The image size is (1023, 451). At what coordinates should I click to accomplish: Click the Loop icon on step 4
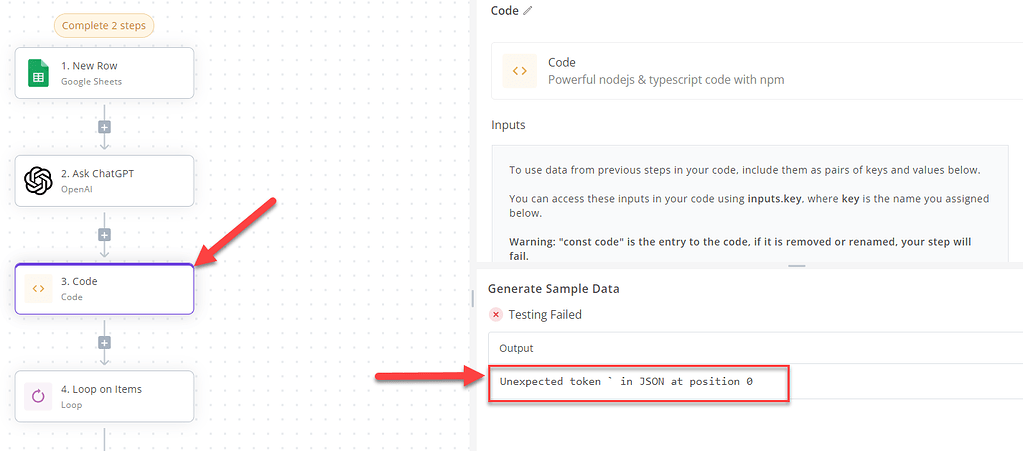point(38,396)
